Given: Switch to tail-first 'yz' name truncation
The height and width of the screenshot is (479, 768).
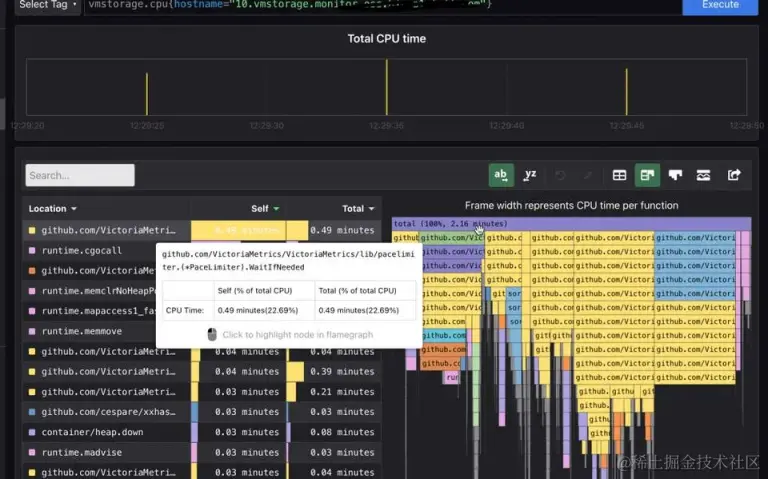Looking at the screenshot, I should [530, 175].
